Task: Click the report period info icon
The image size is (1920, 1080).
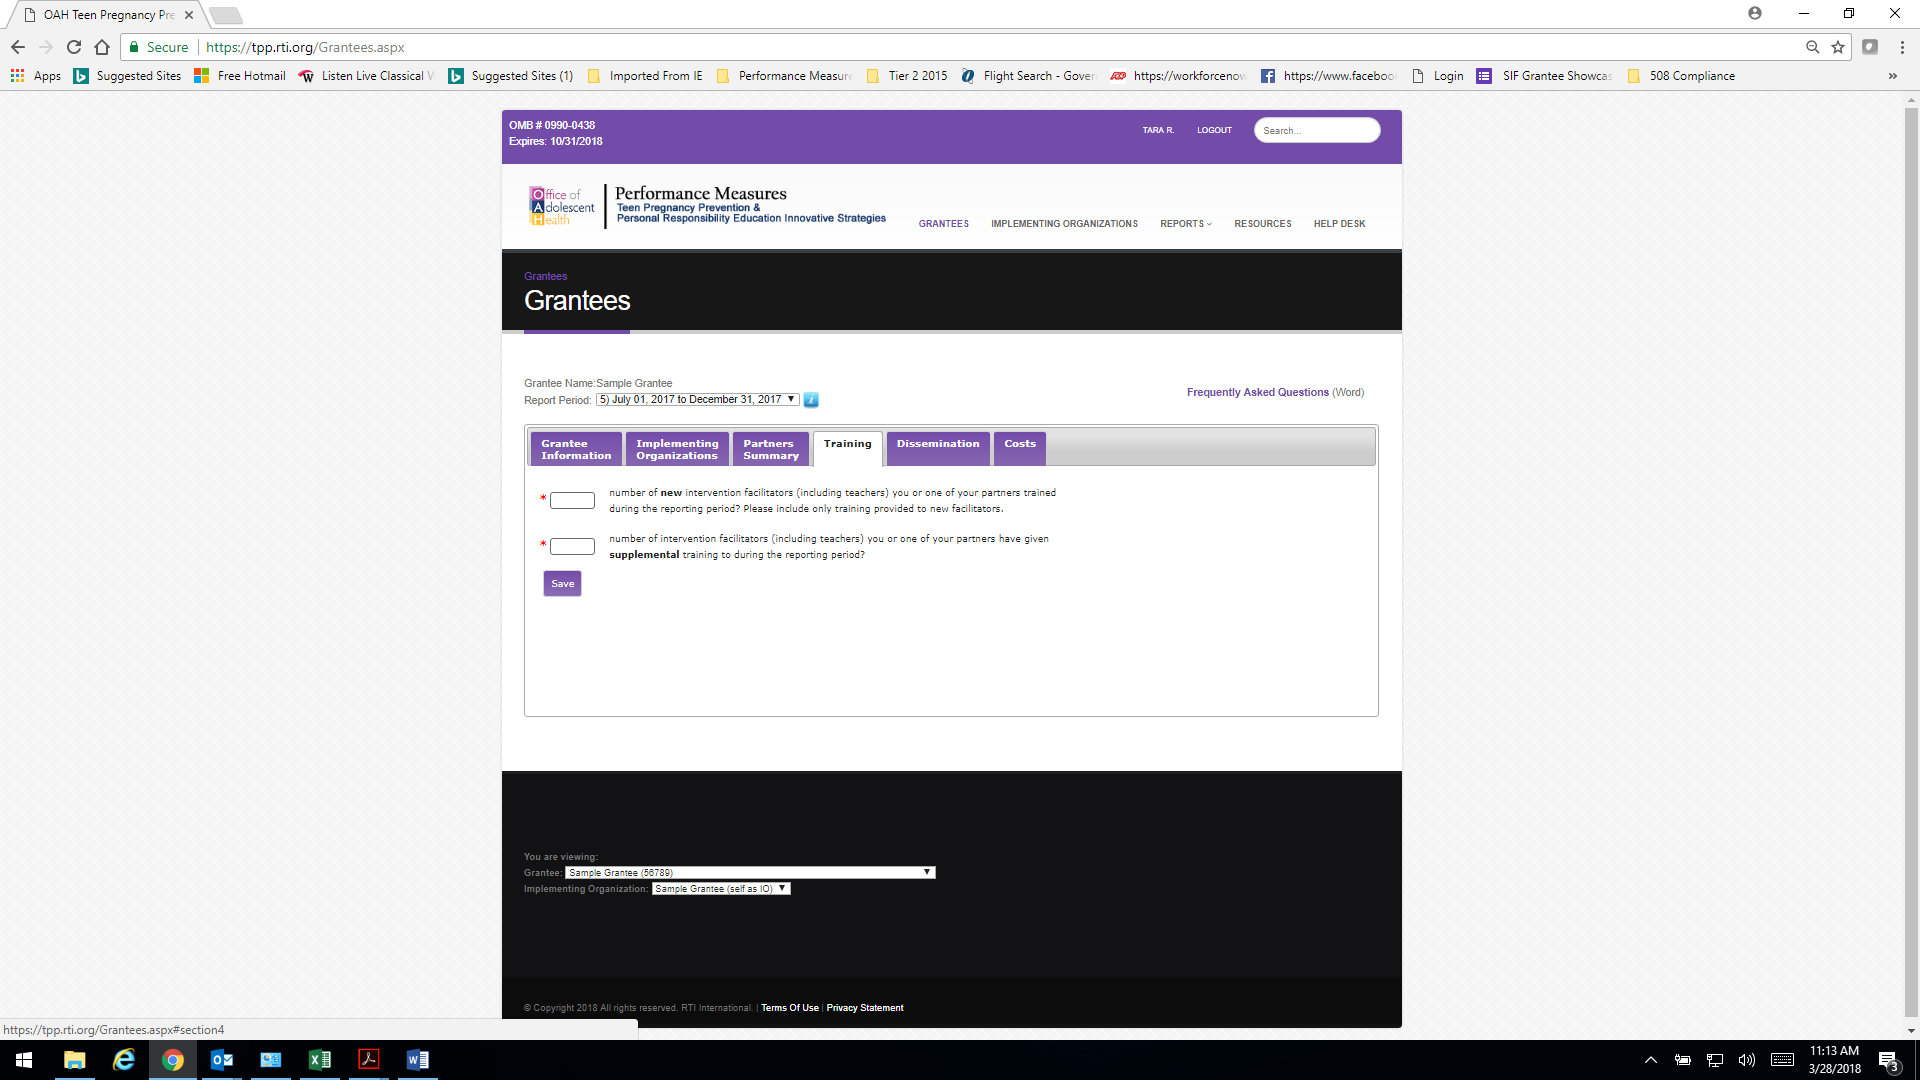Action: (x=811, y=400)
